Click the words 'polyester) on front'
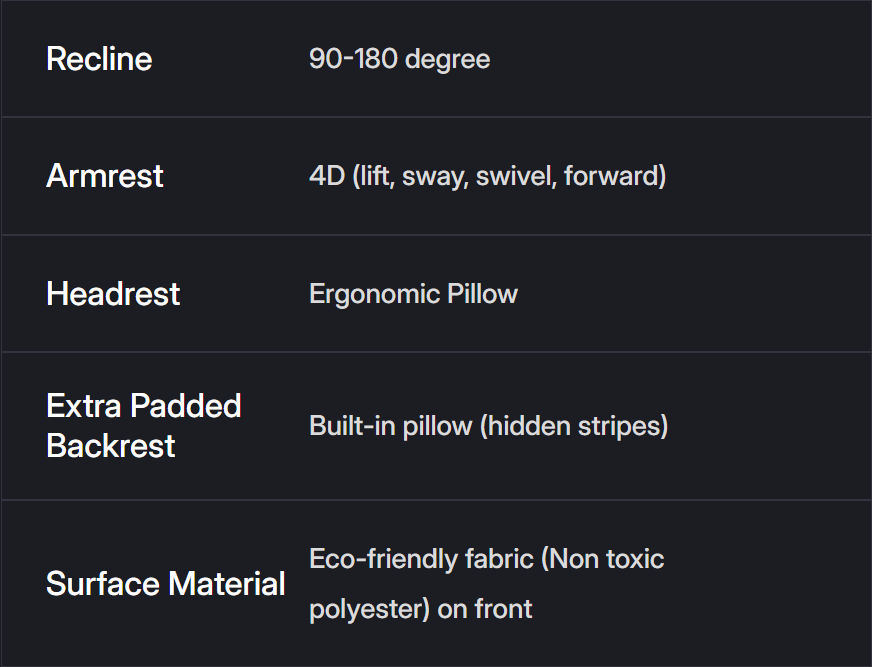872x667 pixels. point(420,609)
